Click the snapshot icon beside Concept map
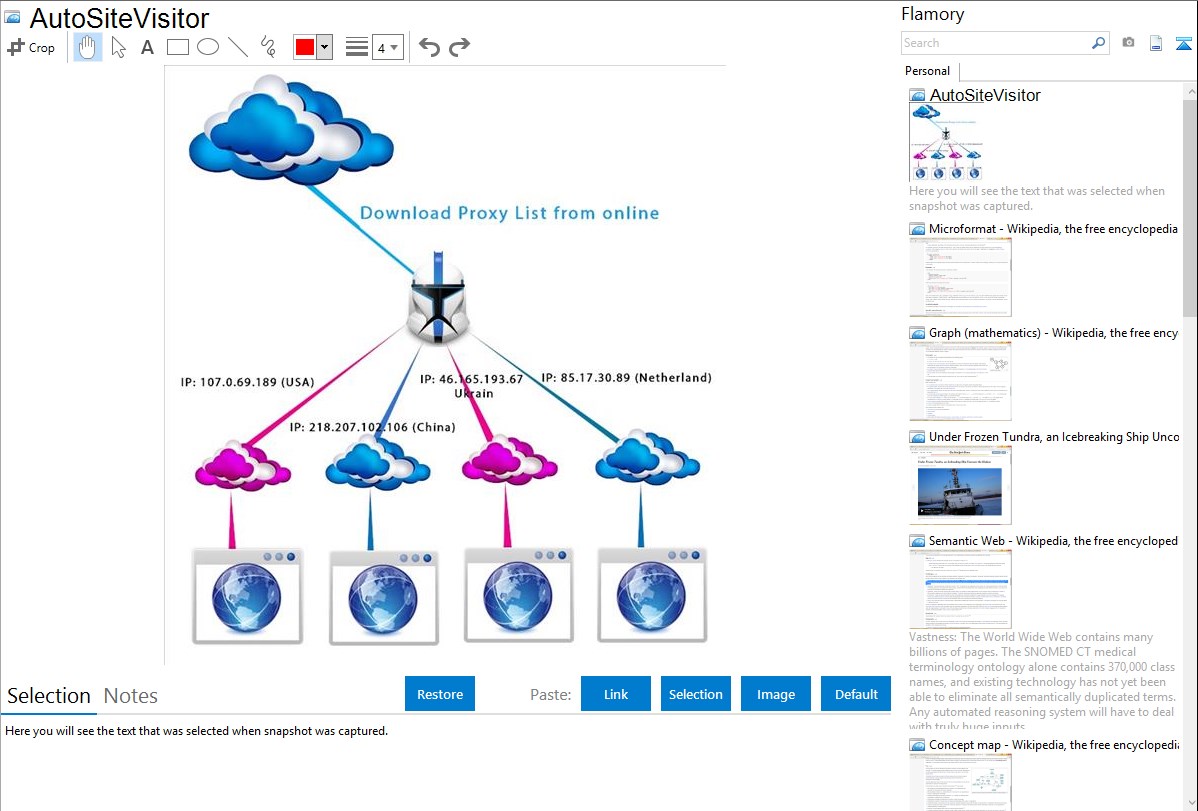Image resolution: width=1198 pixels, height=811 pixels. 917,745
